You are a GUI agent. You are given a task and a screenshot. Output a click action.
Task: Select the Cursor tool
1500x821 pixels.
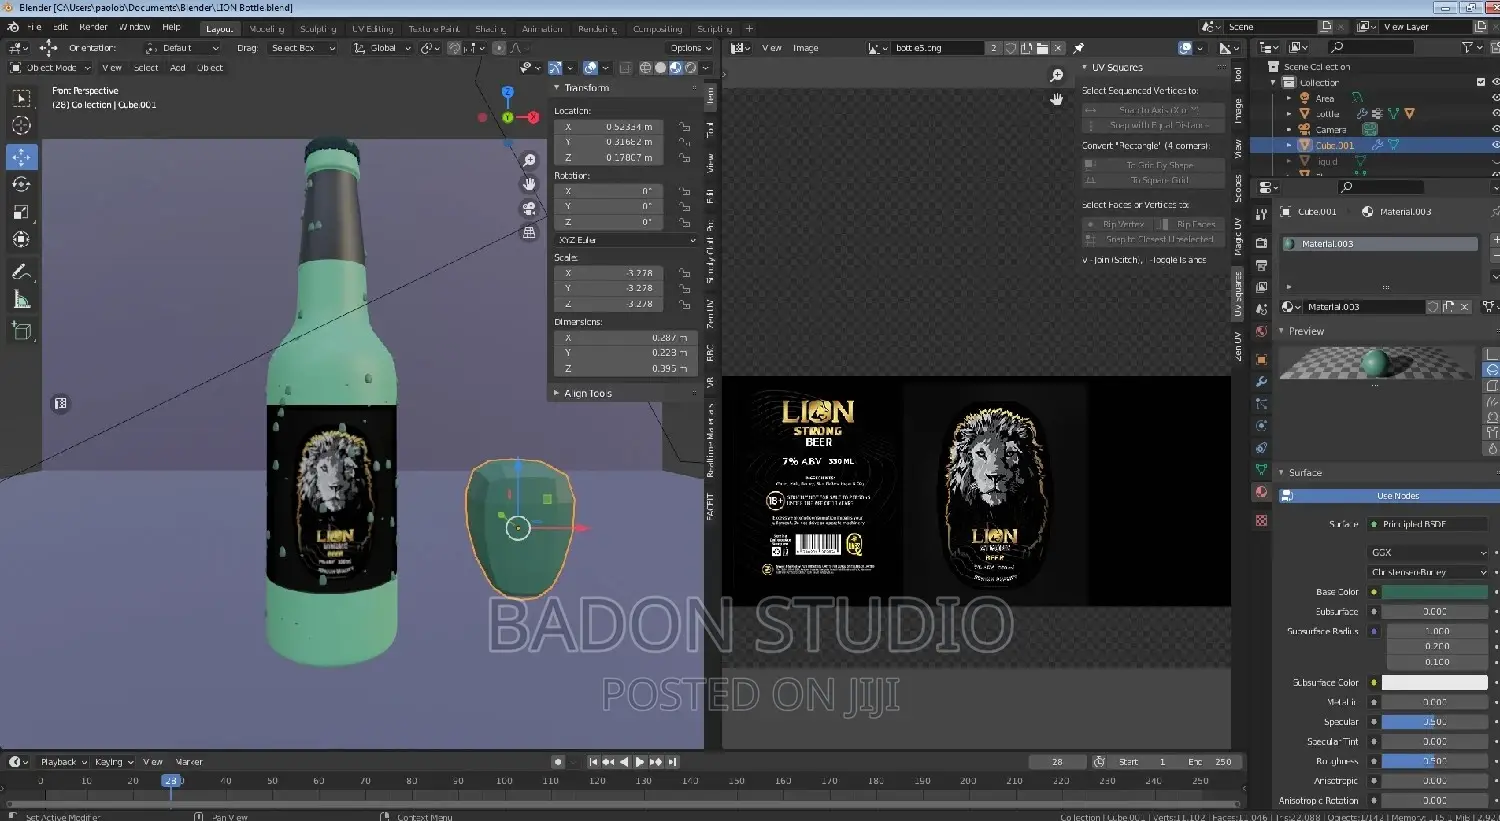click(21, 125)
